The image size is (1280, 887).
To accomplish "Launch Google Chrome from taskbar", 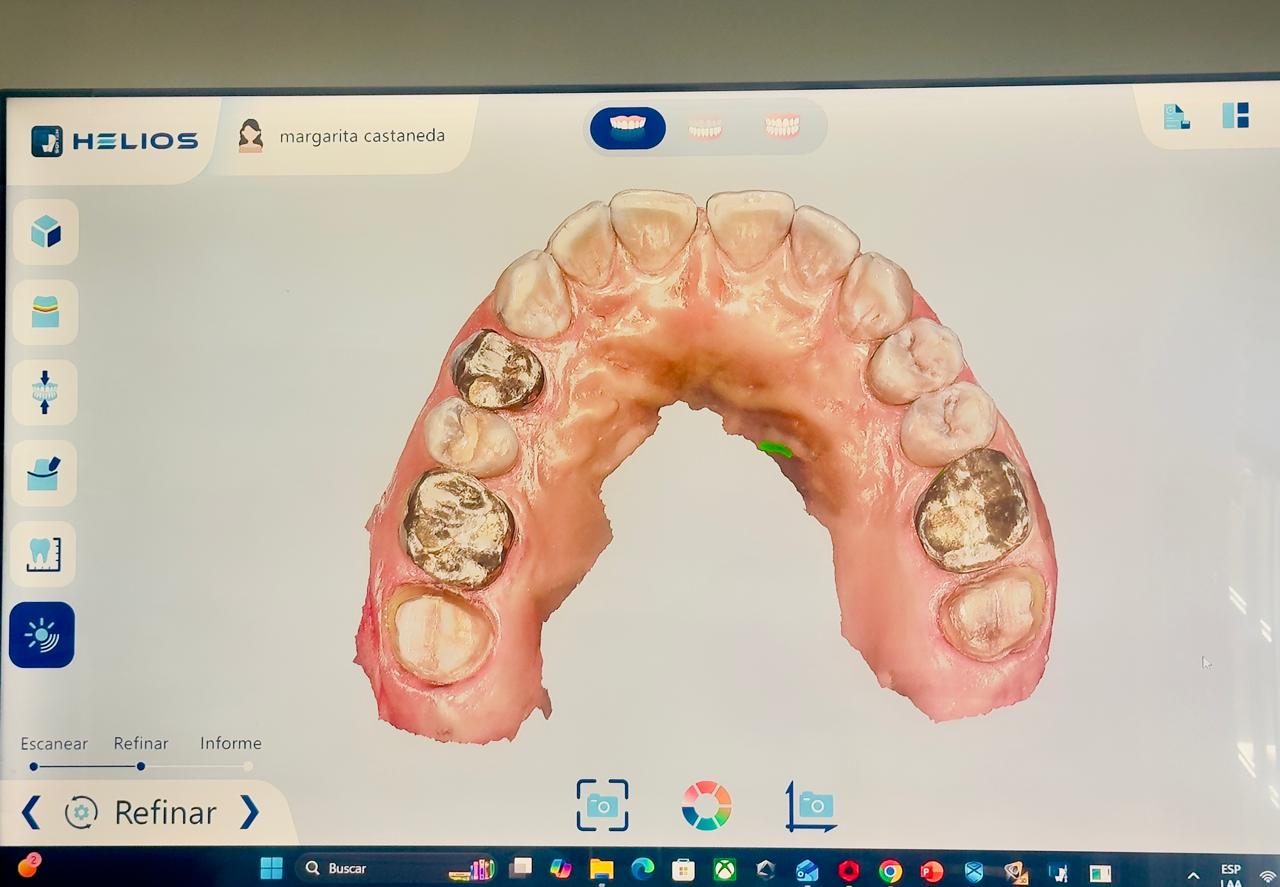I will tap(890, 871).
